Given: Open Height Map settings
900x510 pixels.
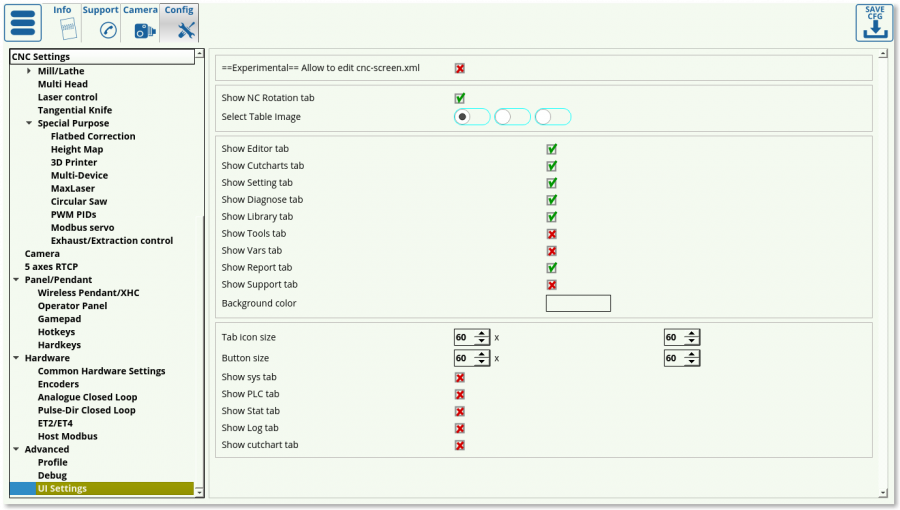Looking at the screenshot, I should point(77,149).
